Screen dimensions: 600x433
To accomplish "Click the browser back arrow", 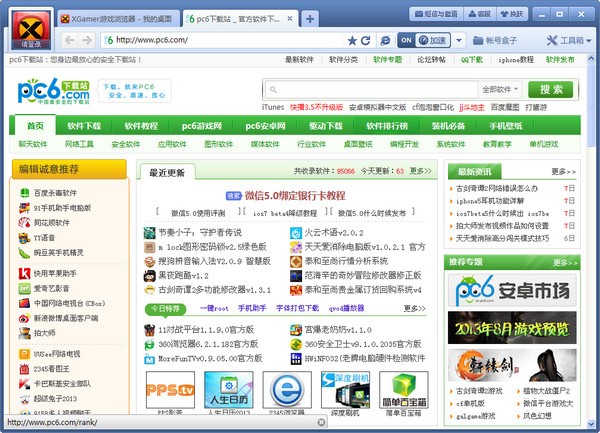I will pos(70,40).
